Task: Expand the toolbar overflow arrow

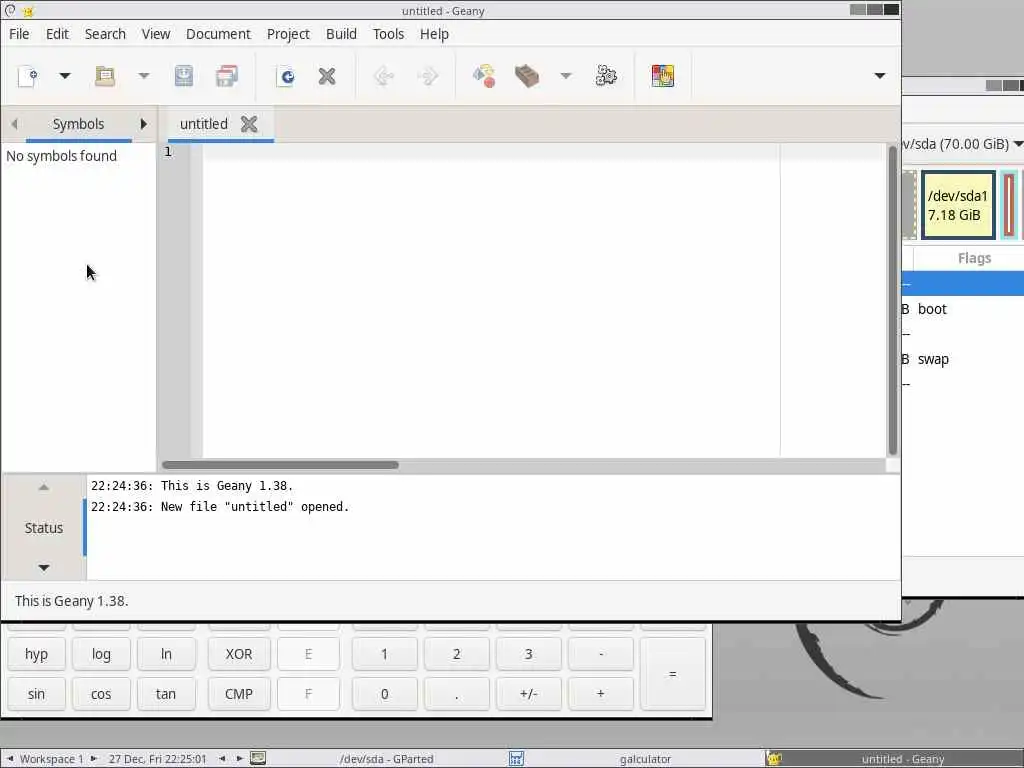Action: click(x=880, y=76)
